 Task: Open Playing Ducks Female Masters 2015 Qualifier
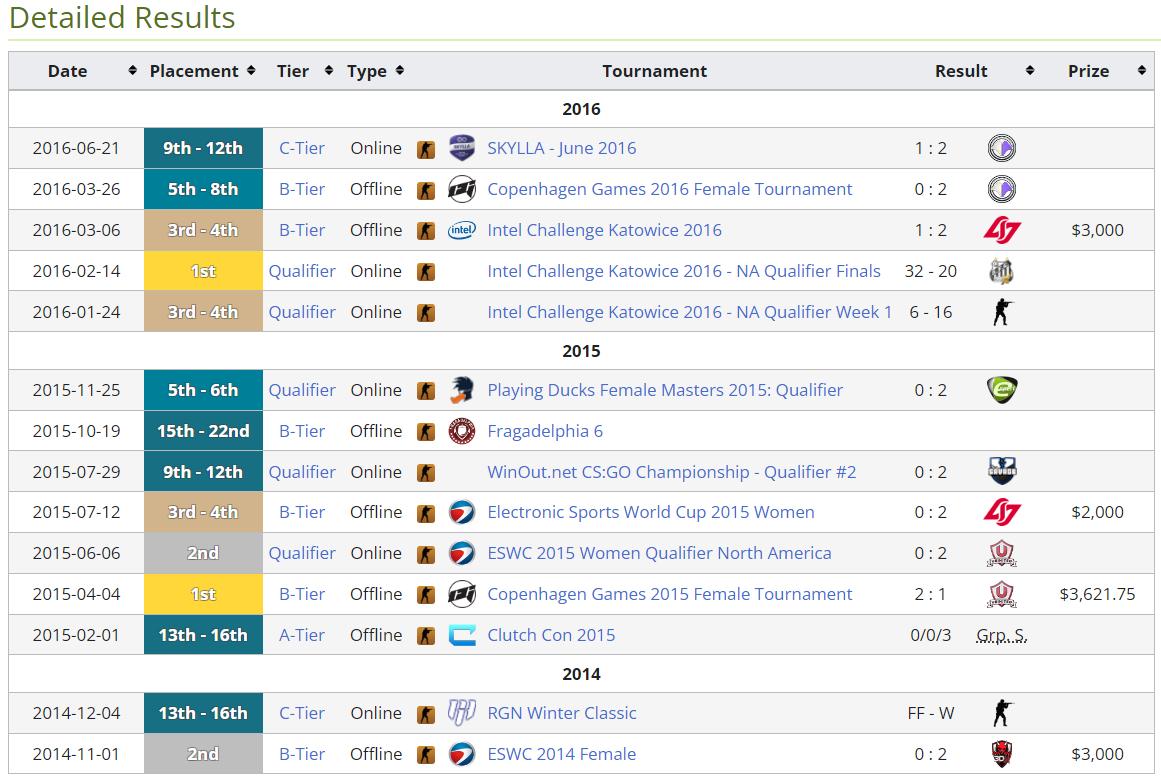pos(665,390)
